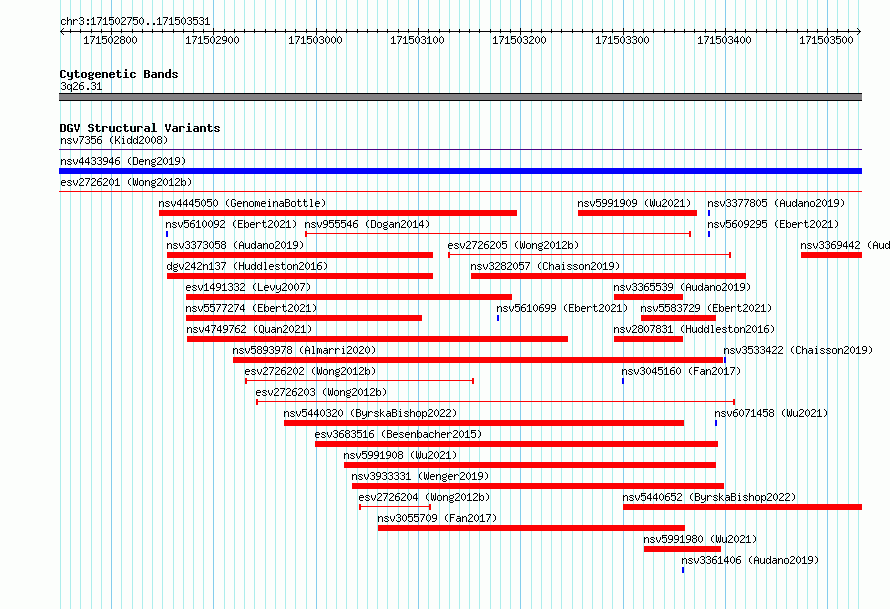Click the nsv5440320 (ByrskaBishop2022) label
890x609 pixels.
[x=370, y=413]
